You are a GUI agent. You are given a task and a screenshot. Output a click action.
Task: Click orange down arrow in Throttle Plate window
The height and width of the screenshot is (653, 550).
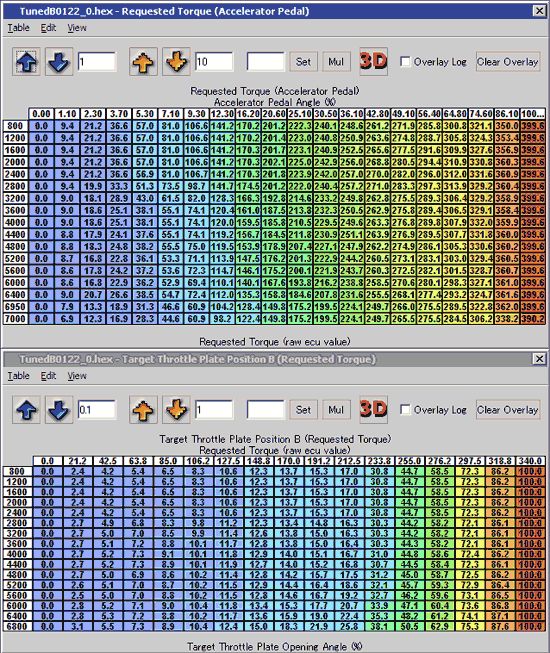click(x=176, y=410)
